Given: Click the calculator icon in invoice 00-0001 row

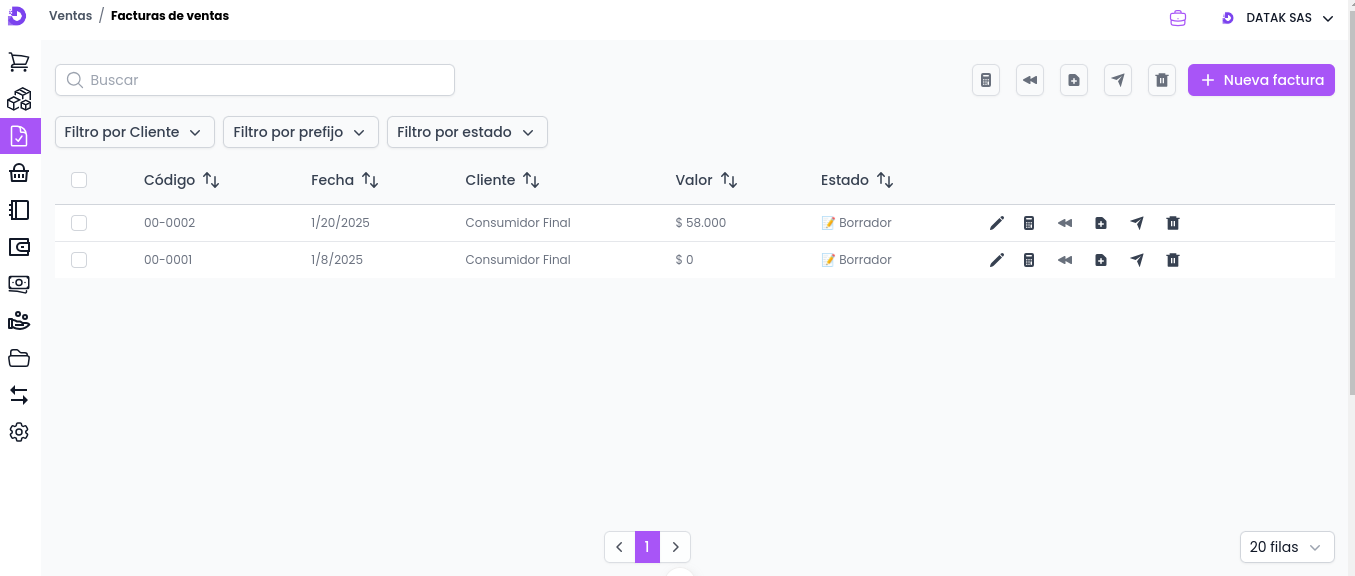Looking at the screenshot, I should point(1029,260).
